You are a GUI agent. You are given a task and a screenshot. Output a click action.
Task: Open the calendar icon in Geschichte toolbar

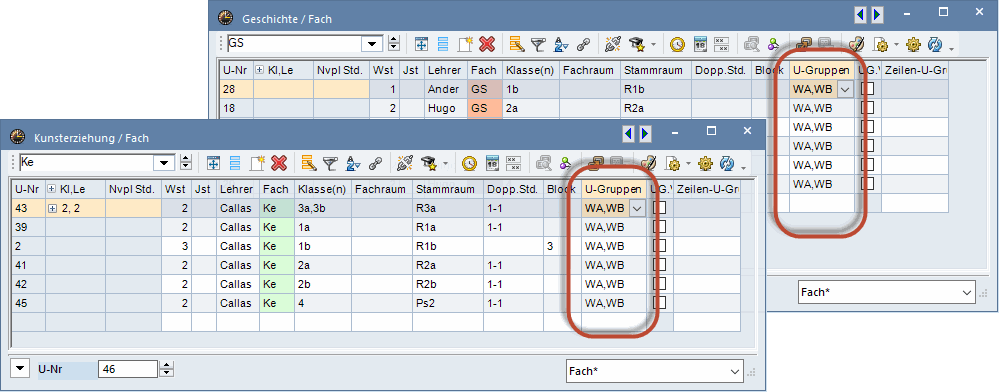point(700,44)
